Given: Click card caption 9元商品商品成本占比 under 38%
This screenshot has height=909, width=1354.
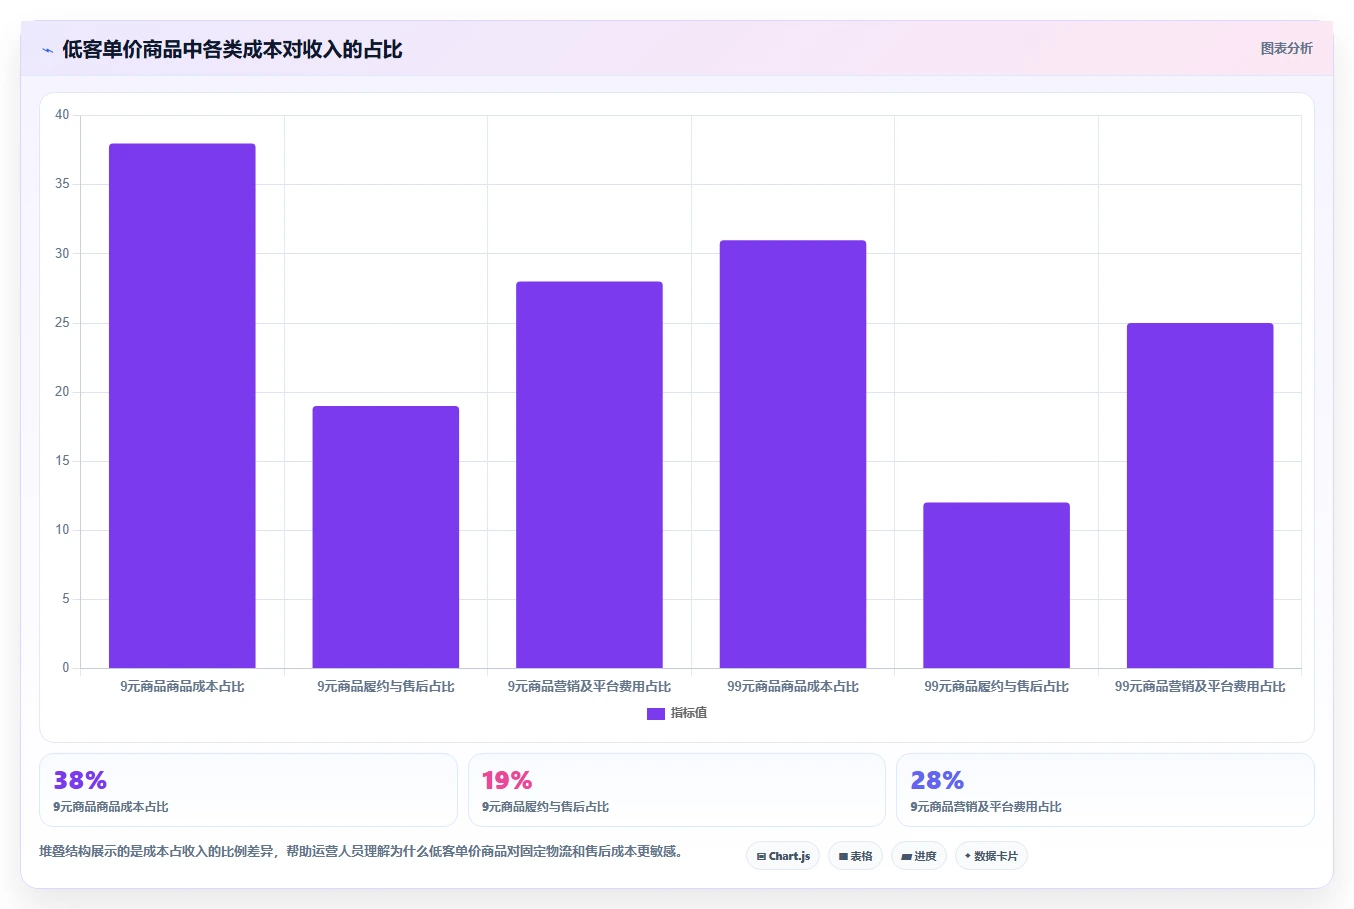Looking at the screenshot, I should (111, 807).
